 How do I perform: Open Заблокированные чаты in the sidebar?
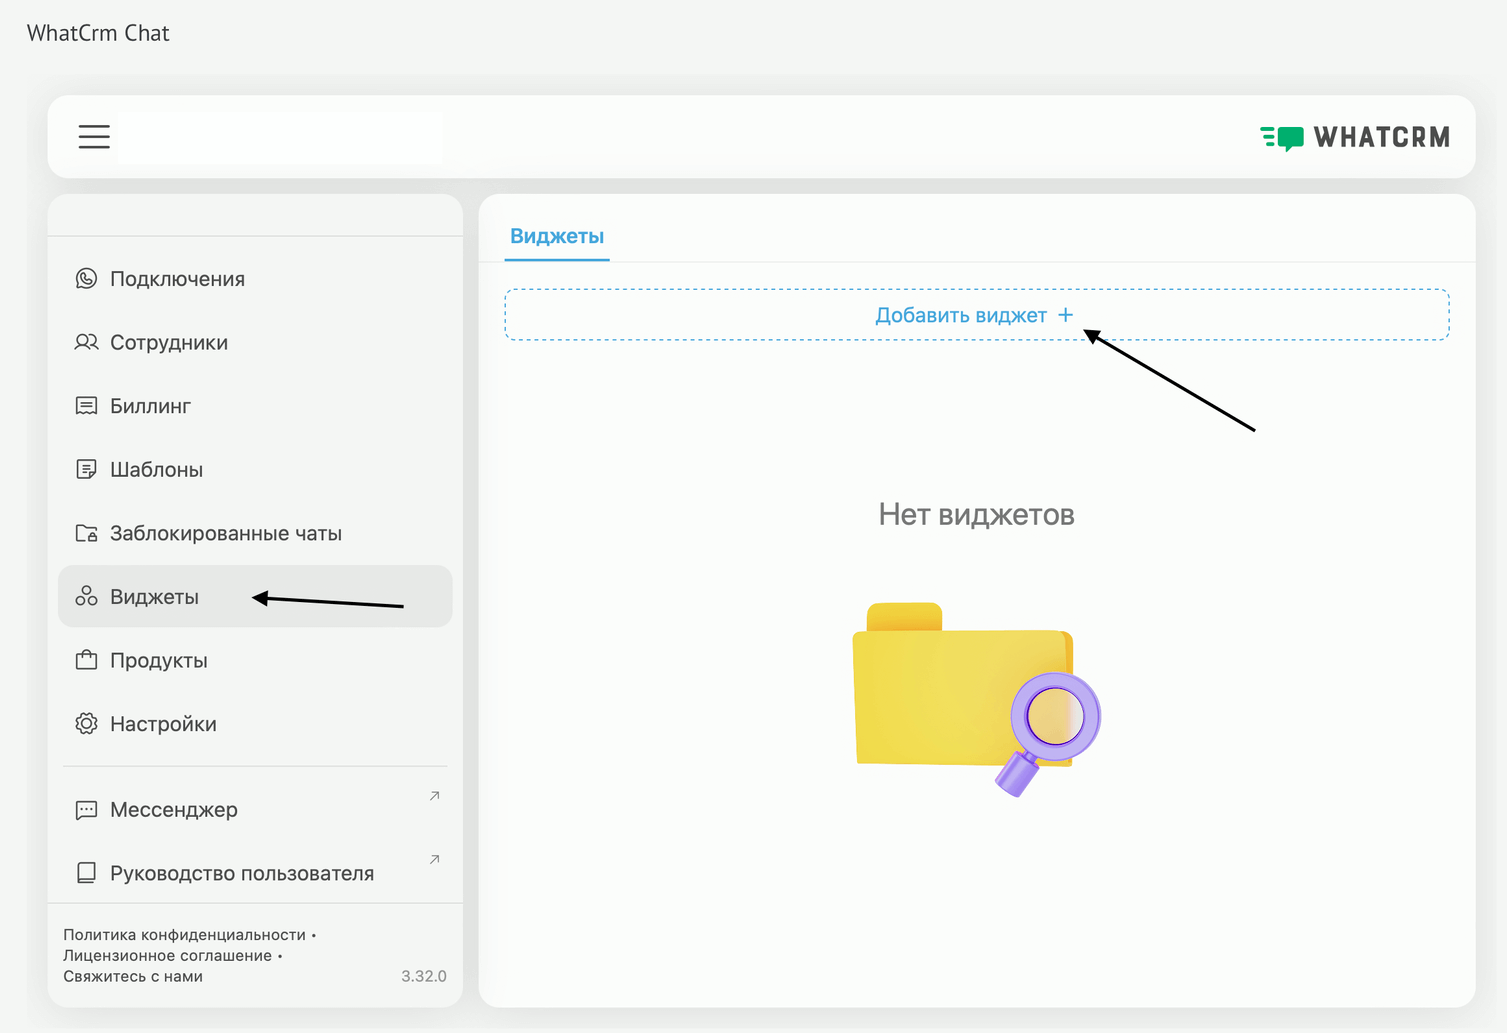tap(226, 533)
